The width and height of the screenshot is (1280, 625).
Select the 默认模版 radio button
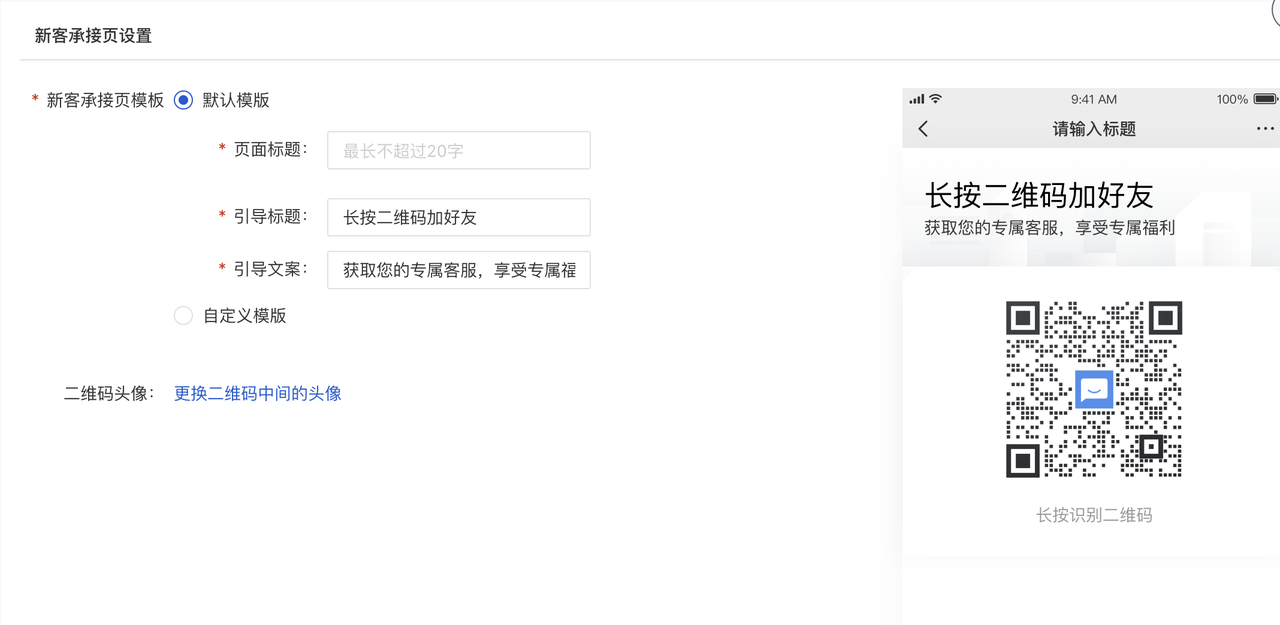(183, 100)
